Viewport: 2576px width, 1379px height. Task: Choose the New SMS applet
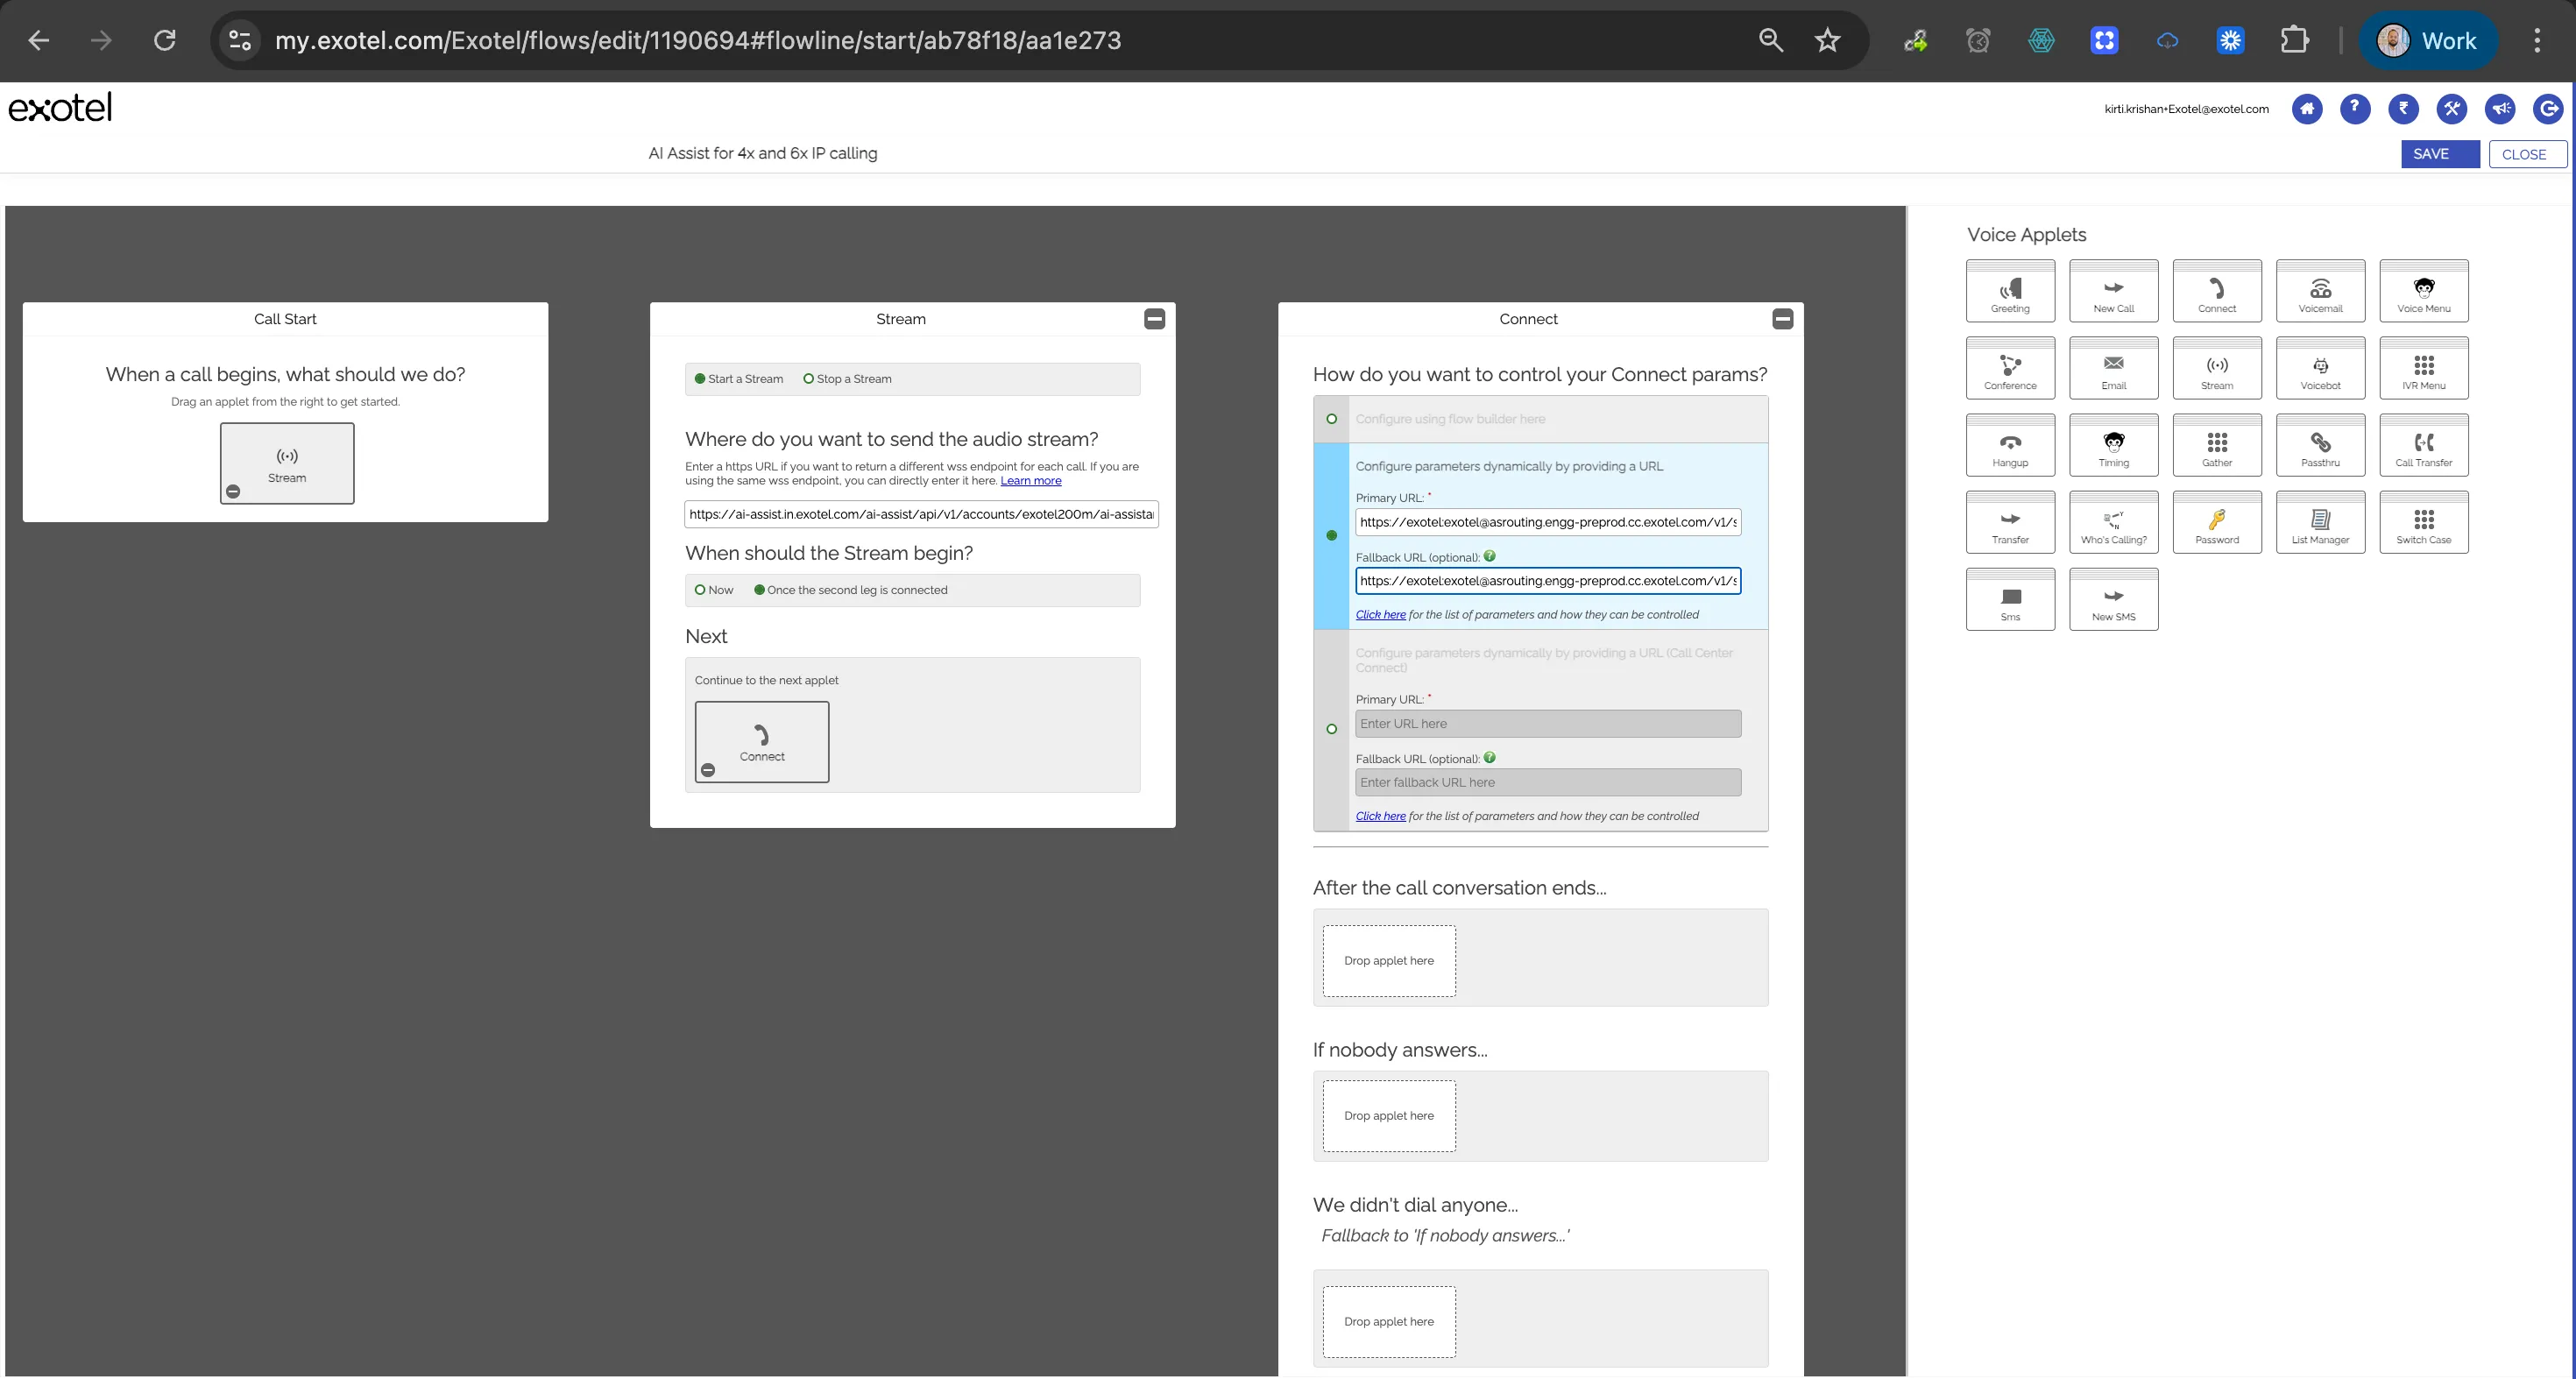pos(2113,599)
